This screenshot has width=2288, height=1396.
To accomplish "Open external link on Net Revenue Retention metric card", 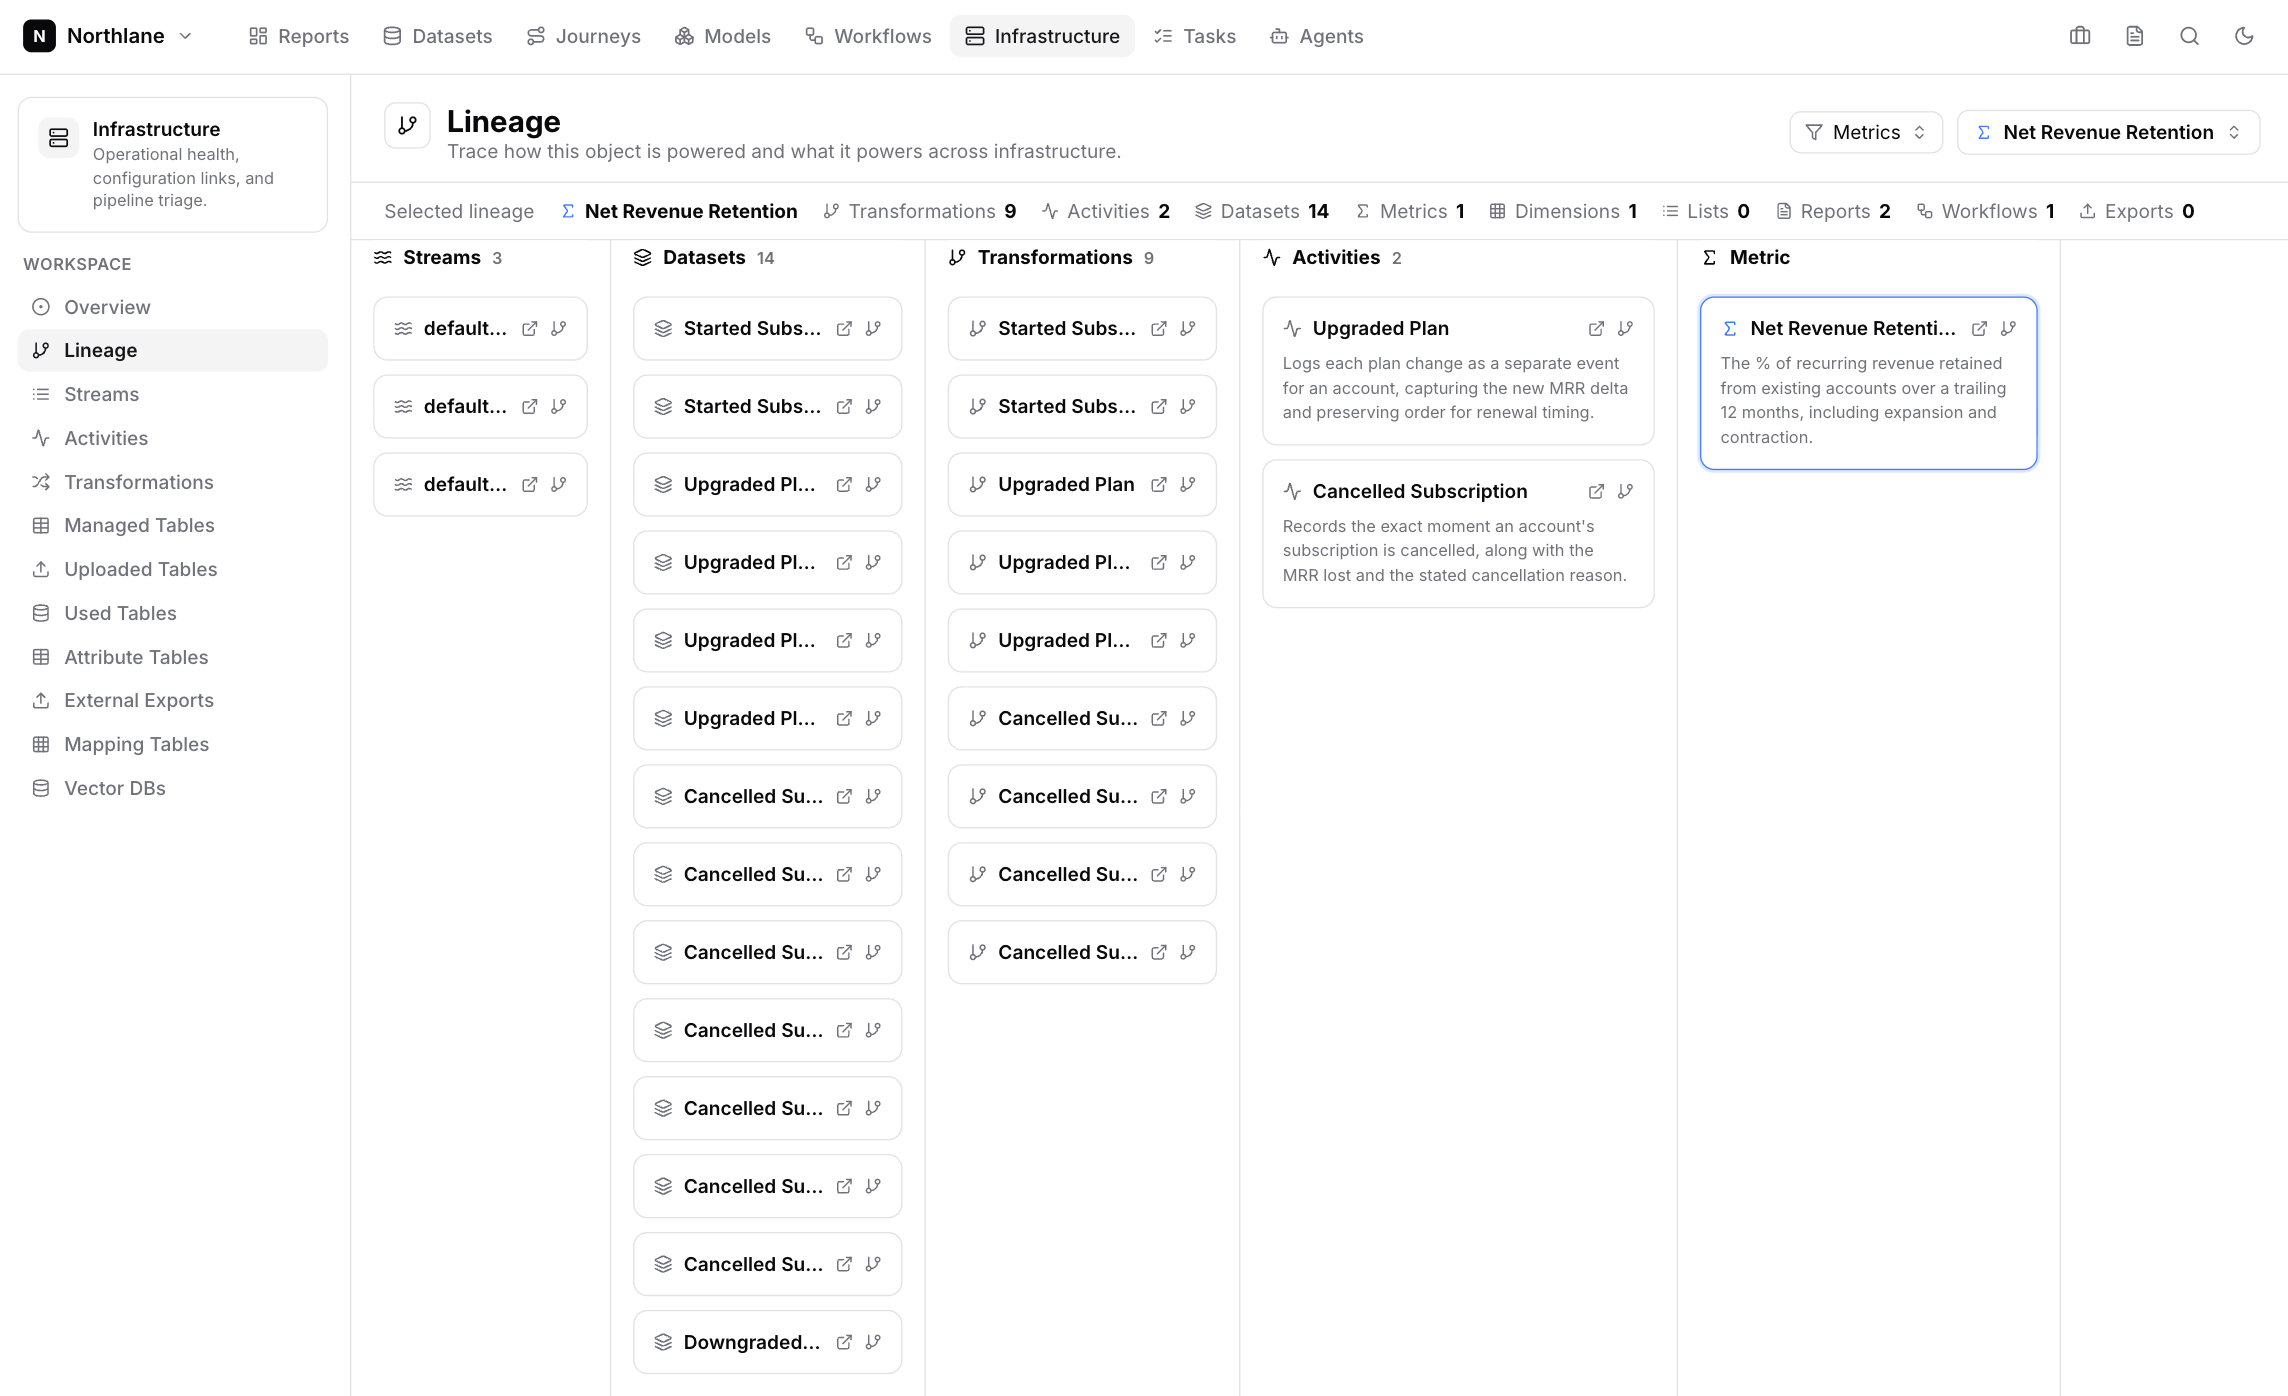I will [x=1979, y=328].
